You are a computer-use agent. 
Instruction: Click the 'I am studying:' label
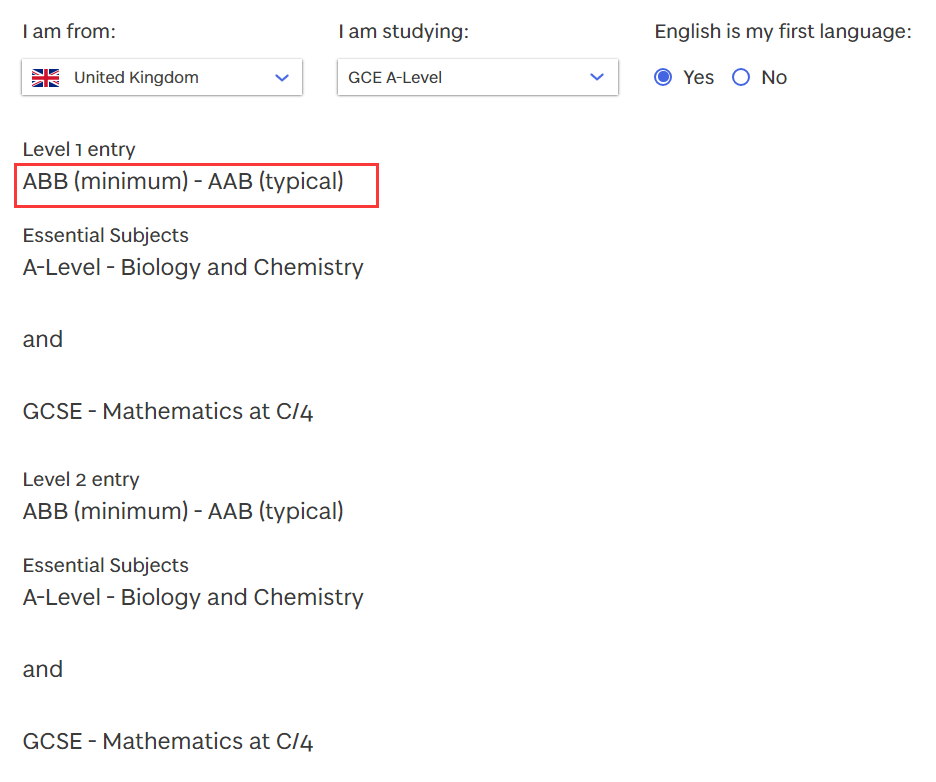[x=404, y=31]
